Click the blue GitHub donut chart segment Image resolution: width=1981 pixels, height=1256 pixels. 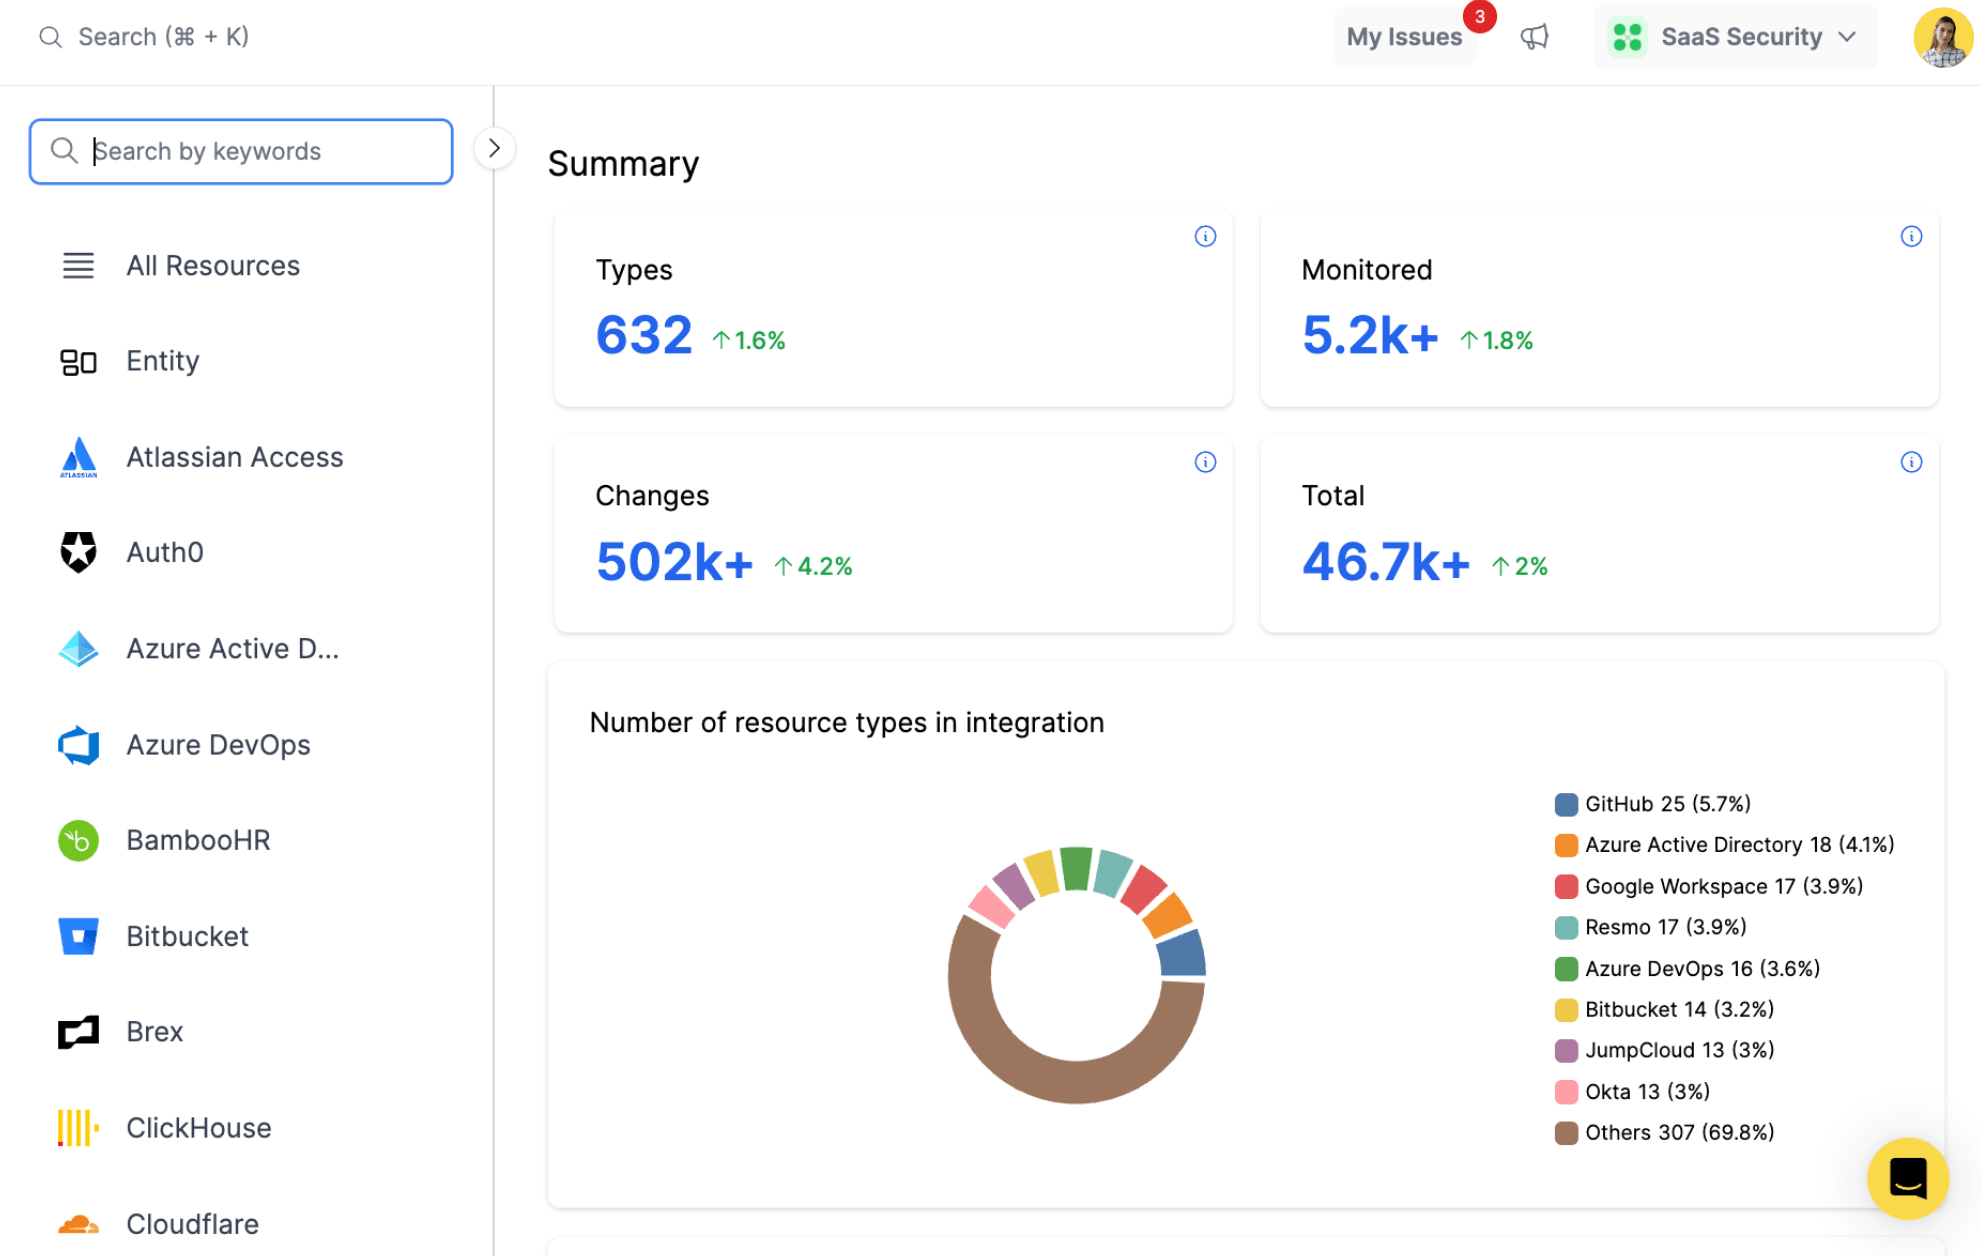click(1182, 953)
